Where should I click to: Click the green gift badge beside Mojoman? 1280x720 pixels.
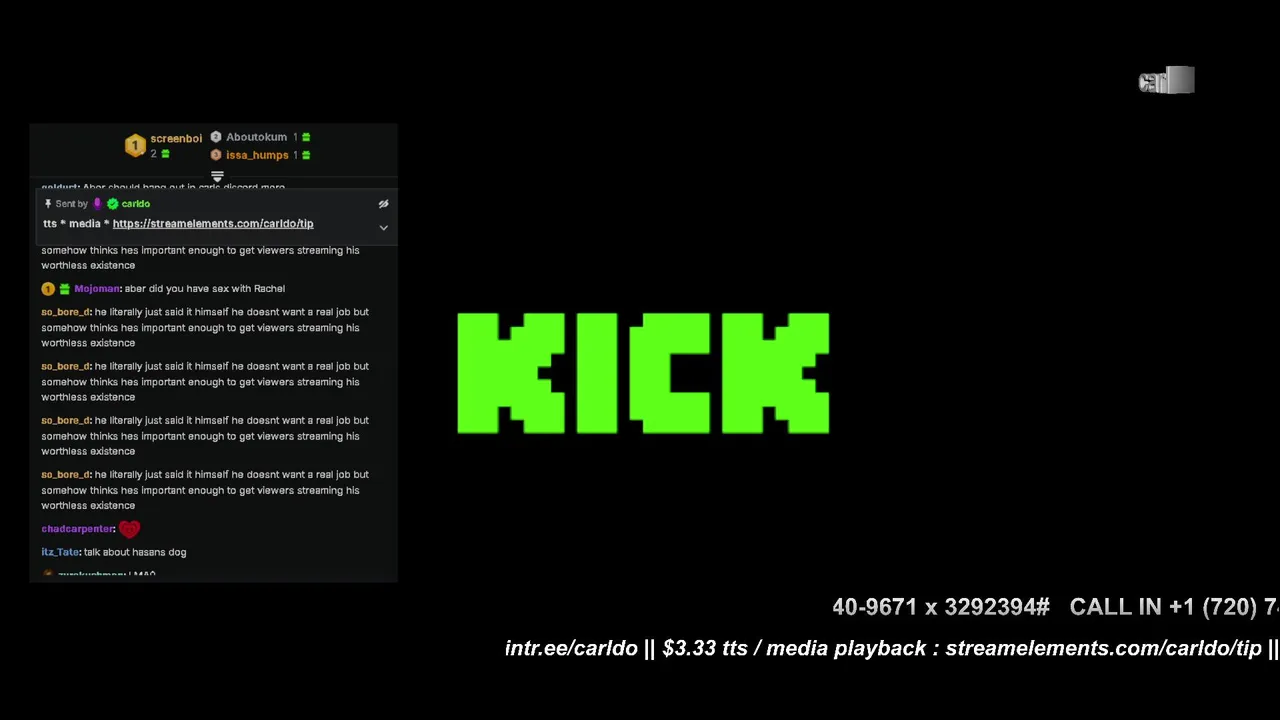tap(64, 289)
